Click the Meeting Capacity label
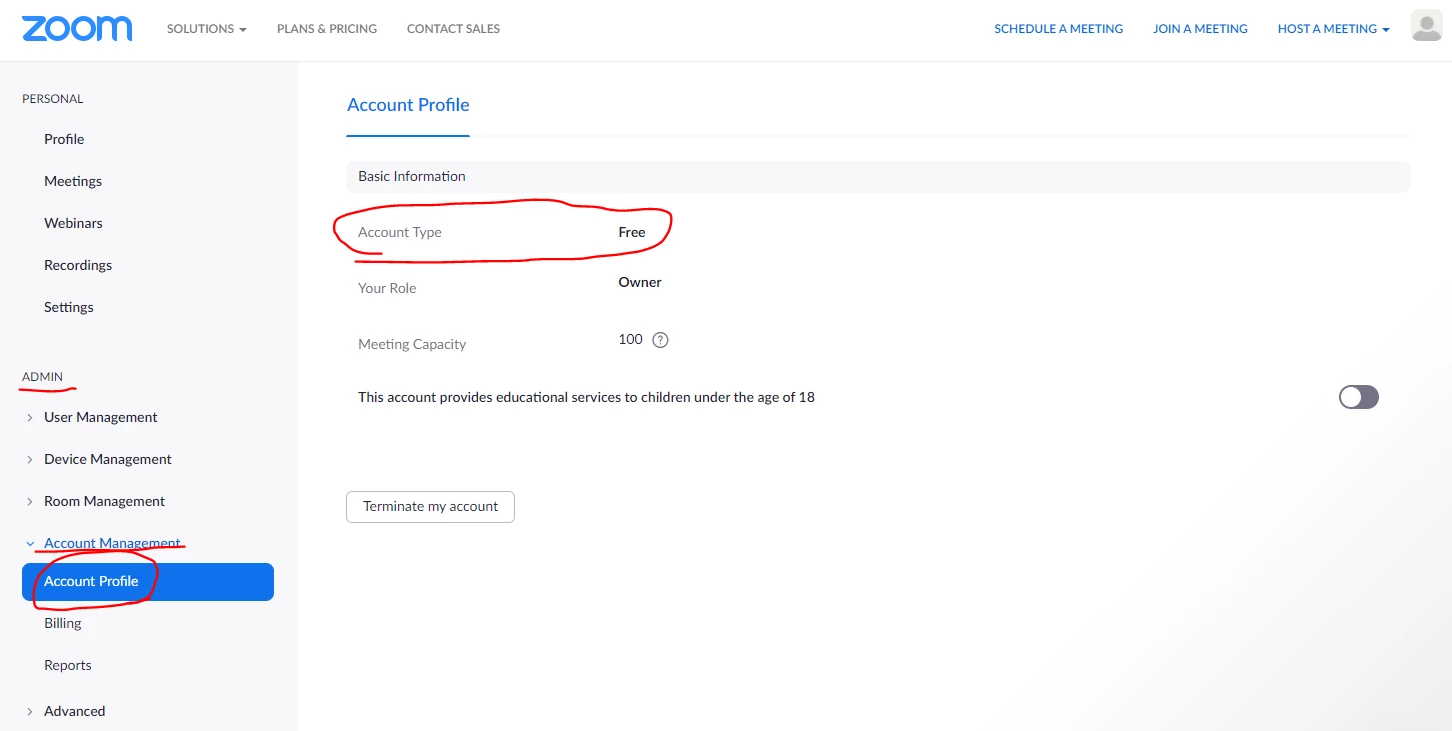This screenshot has width=1452, height=731. (x=412, y=344)
